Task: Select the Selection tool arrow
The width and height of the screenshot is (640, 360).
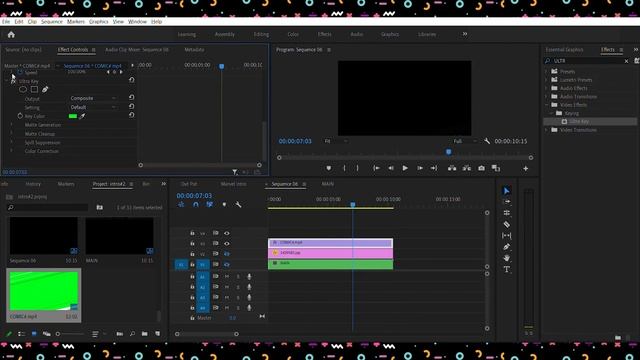Action: [507, 191]
